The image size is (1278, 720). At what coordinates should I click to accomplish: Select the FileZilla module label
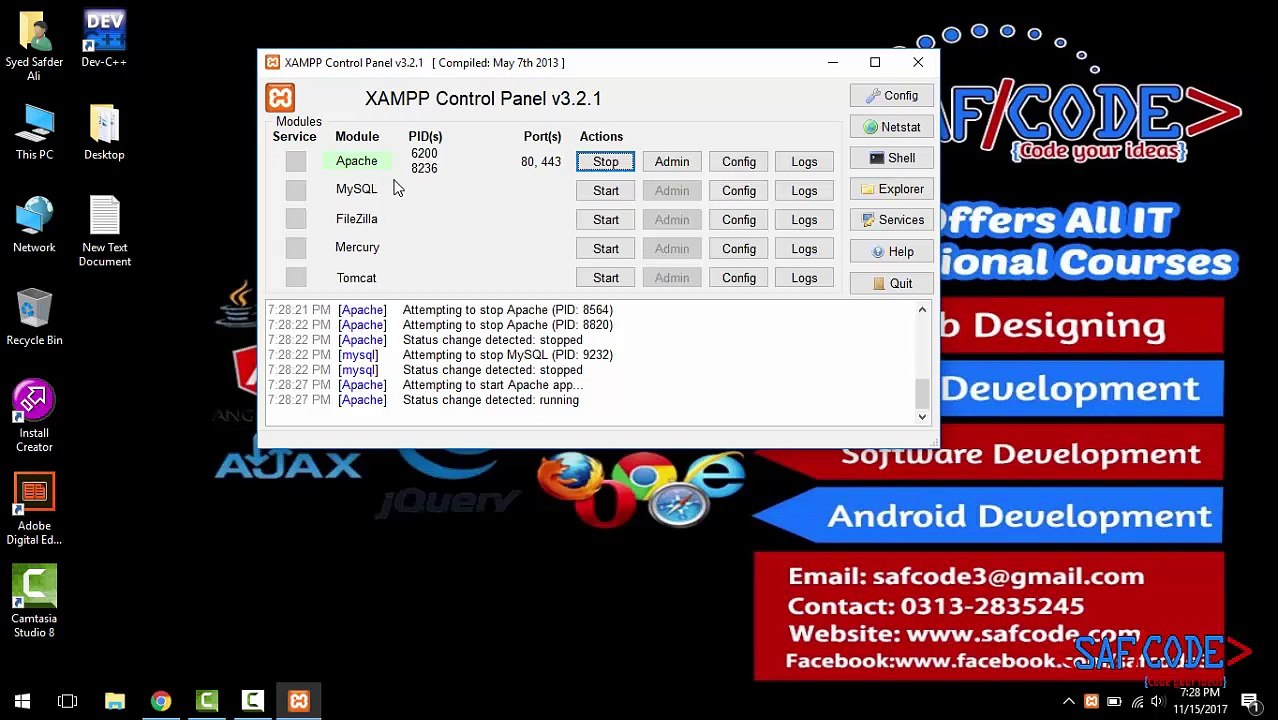[x=357, y=219]
